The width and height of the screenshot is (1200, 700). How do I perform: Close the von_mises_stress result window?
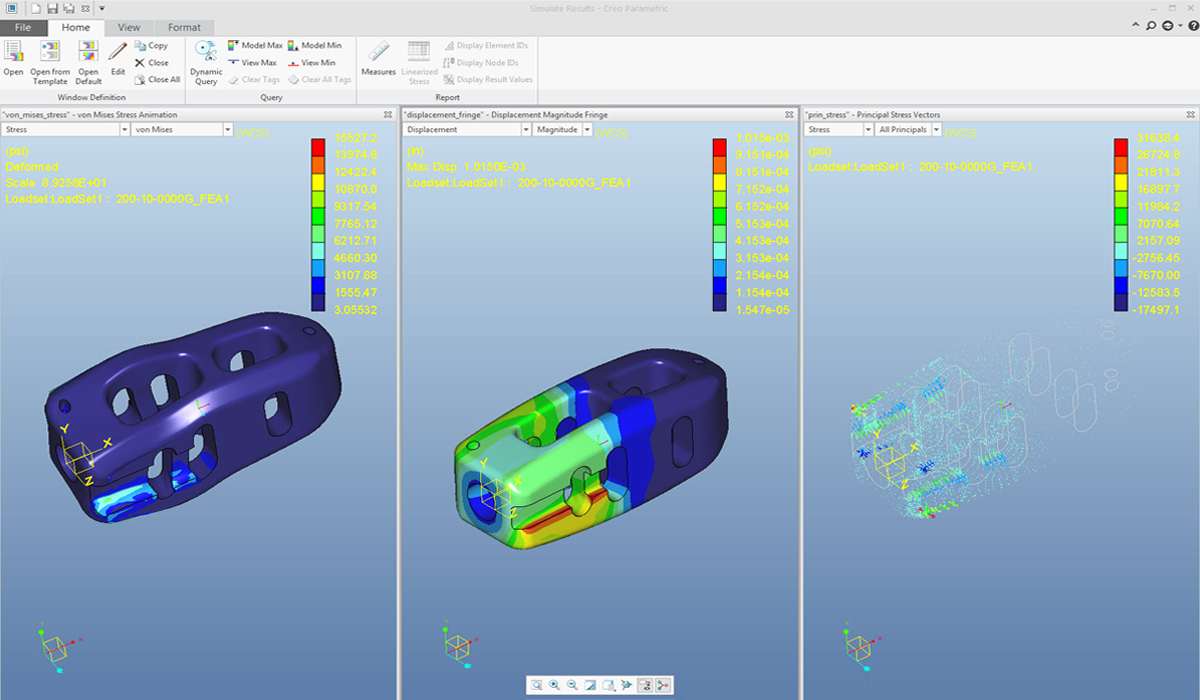click(x=387, y=115)
